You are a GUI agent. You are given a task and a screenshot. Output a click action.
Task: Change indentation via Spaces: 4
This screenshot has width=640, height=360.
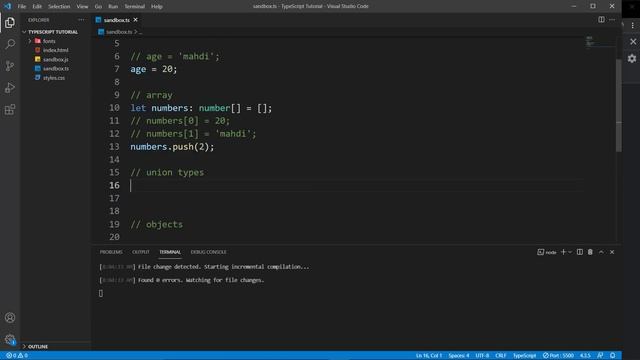pos(459,356)
